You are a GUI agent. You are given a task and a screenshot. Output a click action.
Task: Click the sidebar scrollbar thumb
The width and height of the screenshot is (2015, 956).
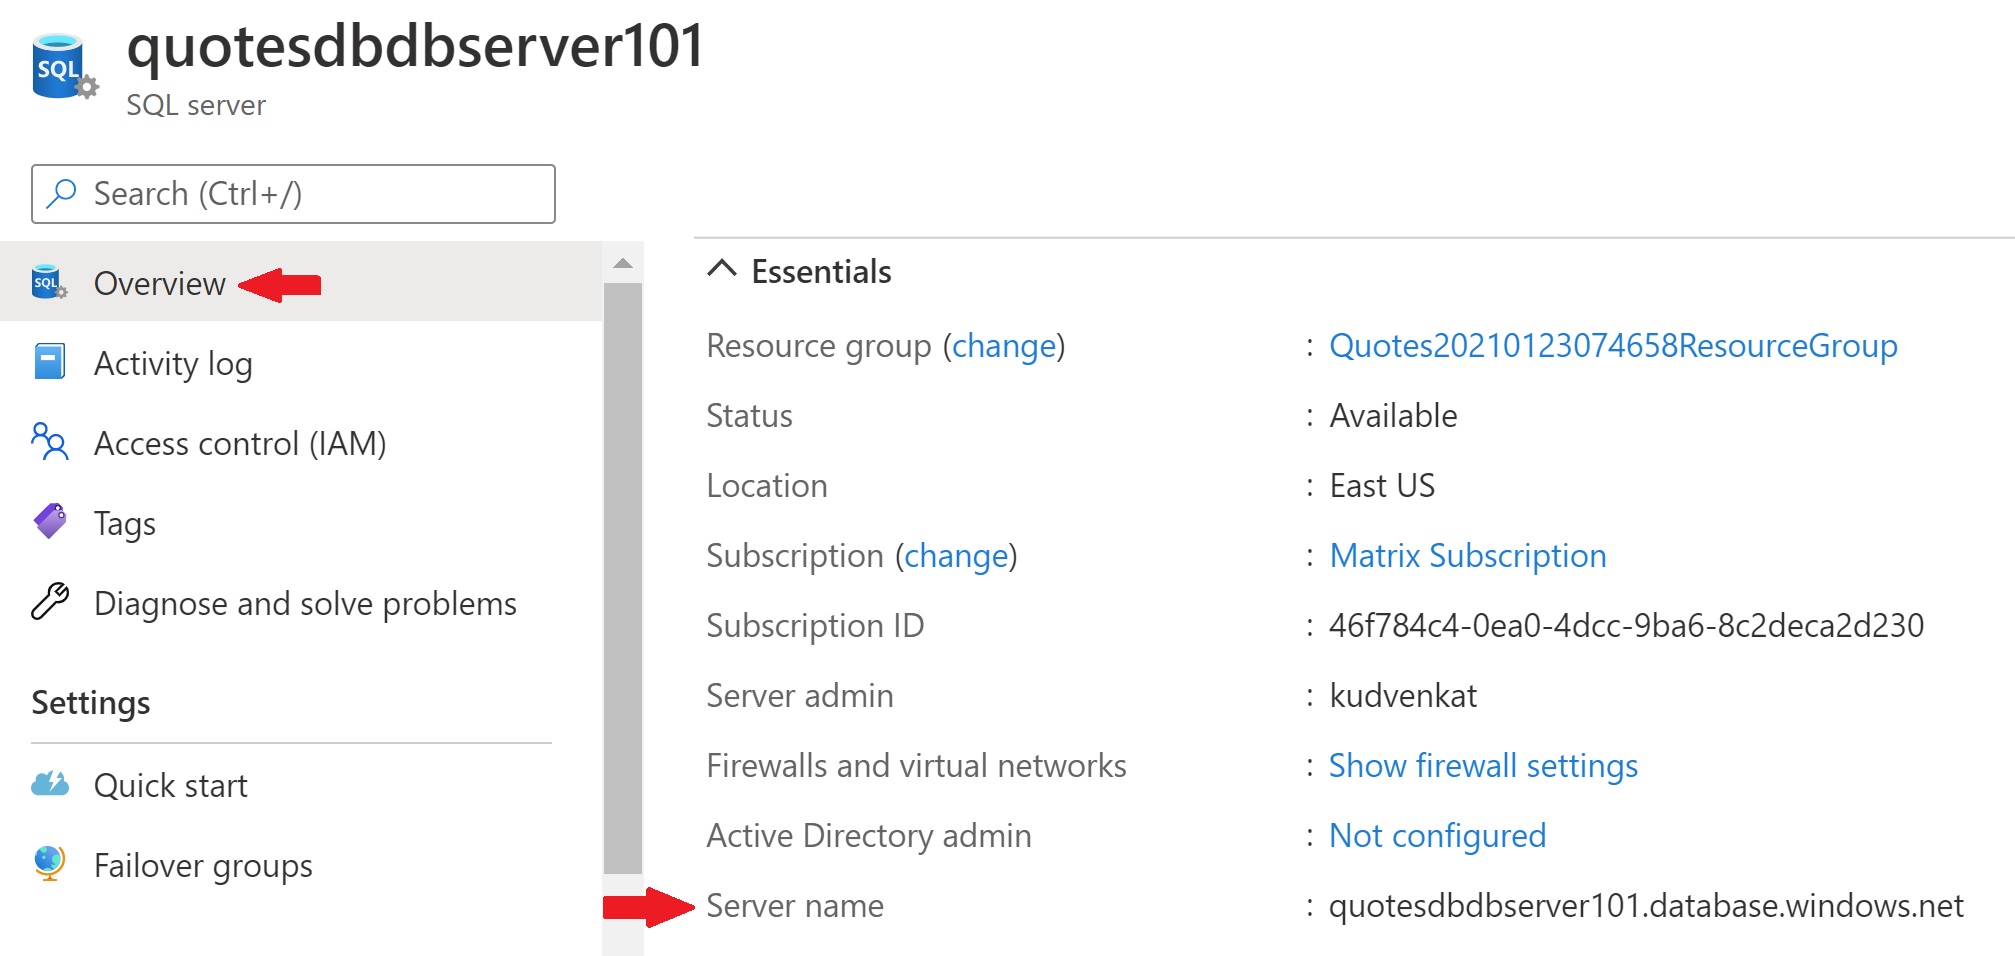coord(623,578)
